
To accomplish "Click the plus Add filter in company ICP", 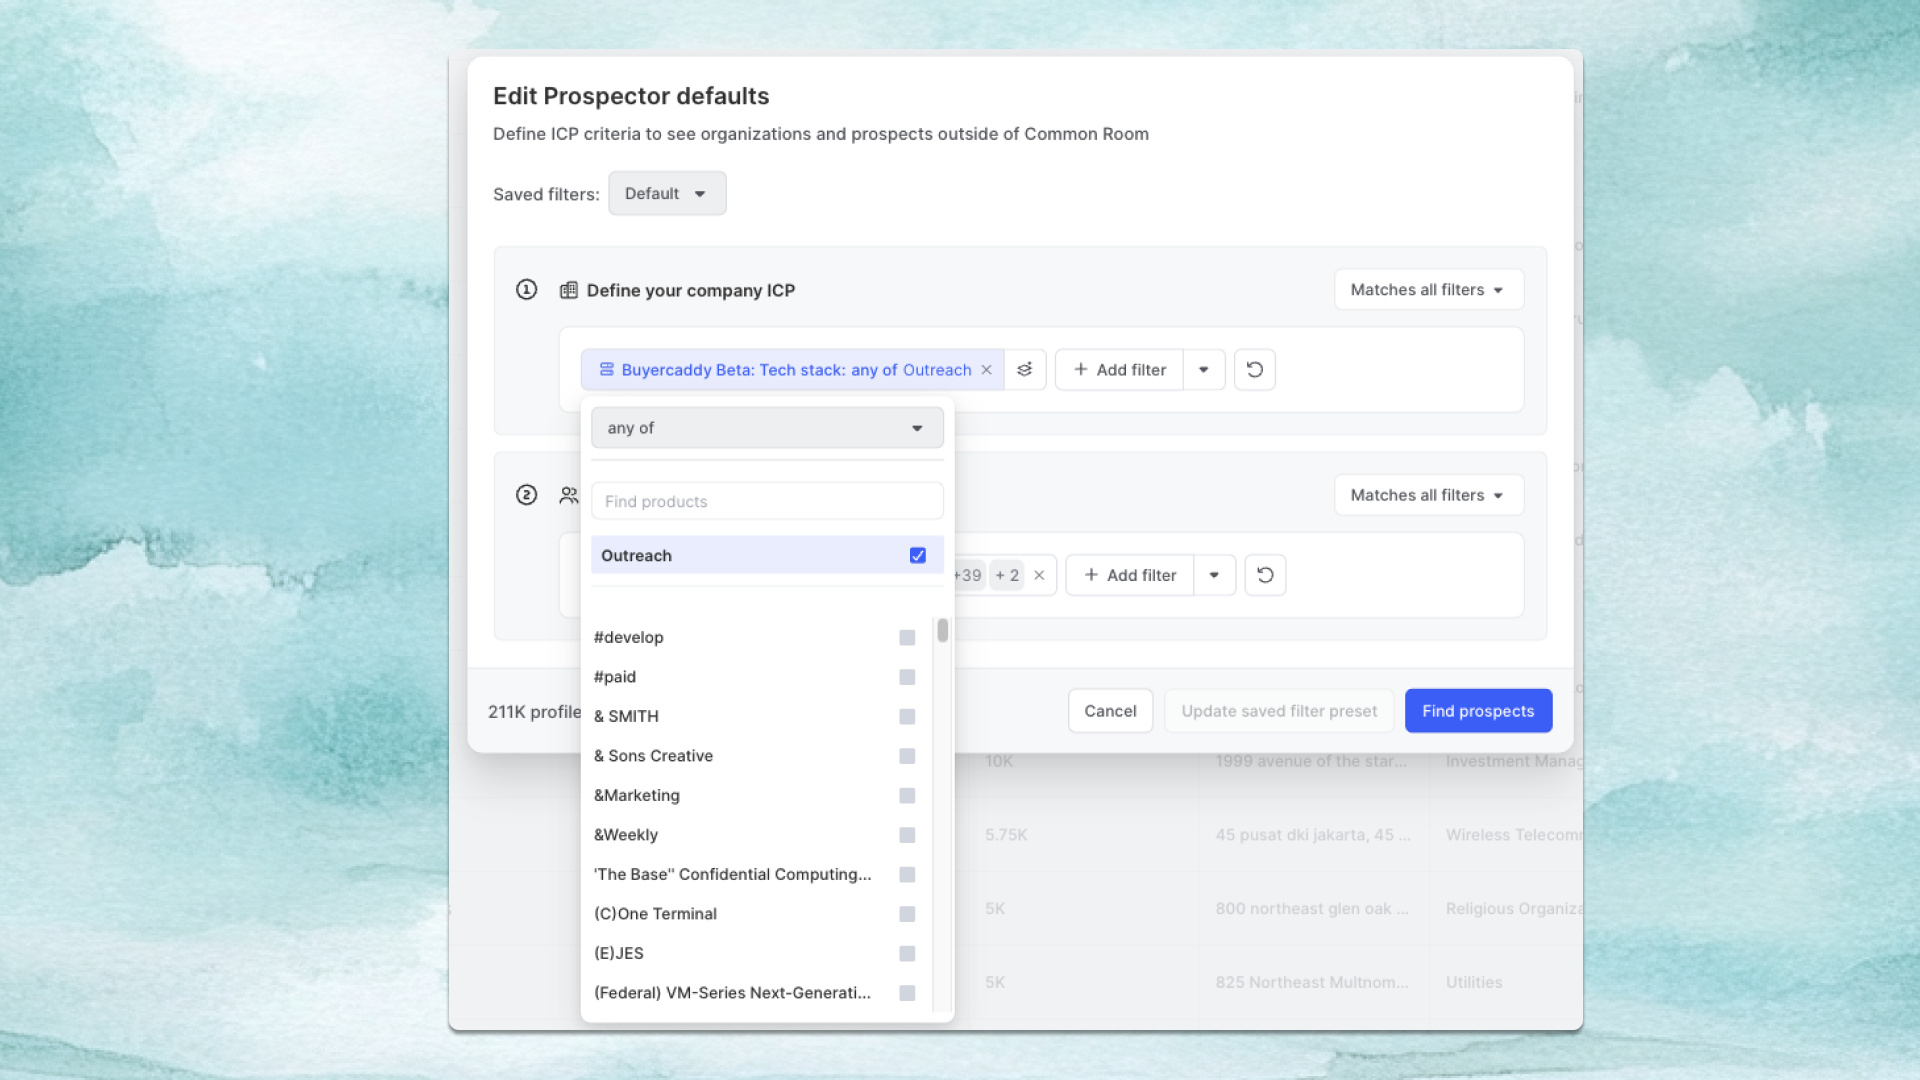I will pos(1119,370).
